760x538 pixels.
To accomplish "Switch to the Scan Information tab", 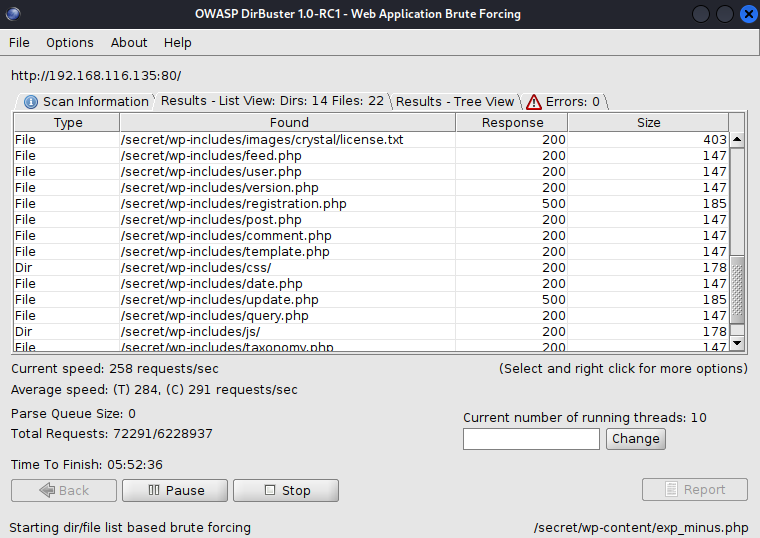I will (x=86, y=101).
